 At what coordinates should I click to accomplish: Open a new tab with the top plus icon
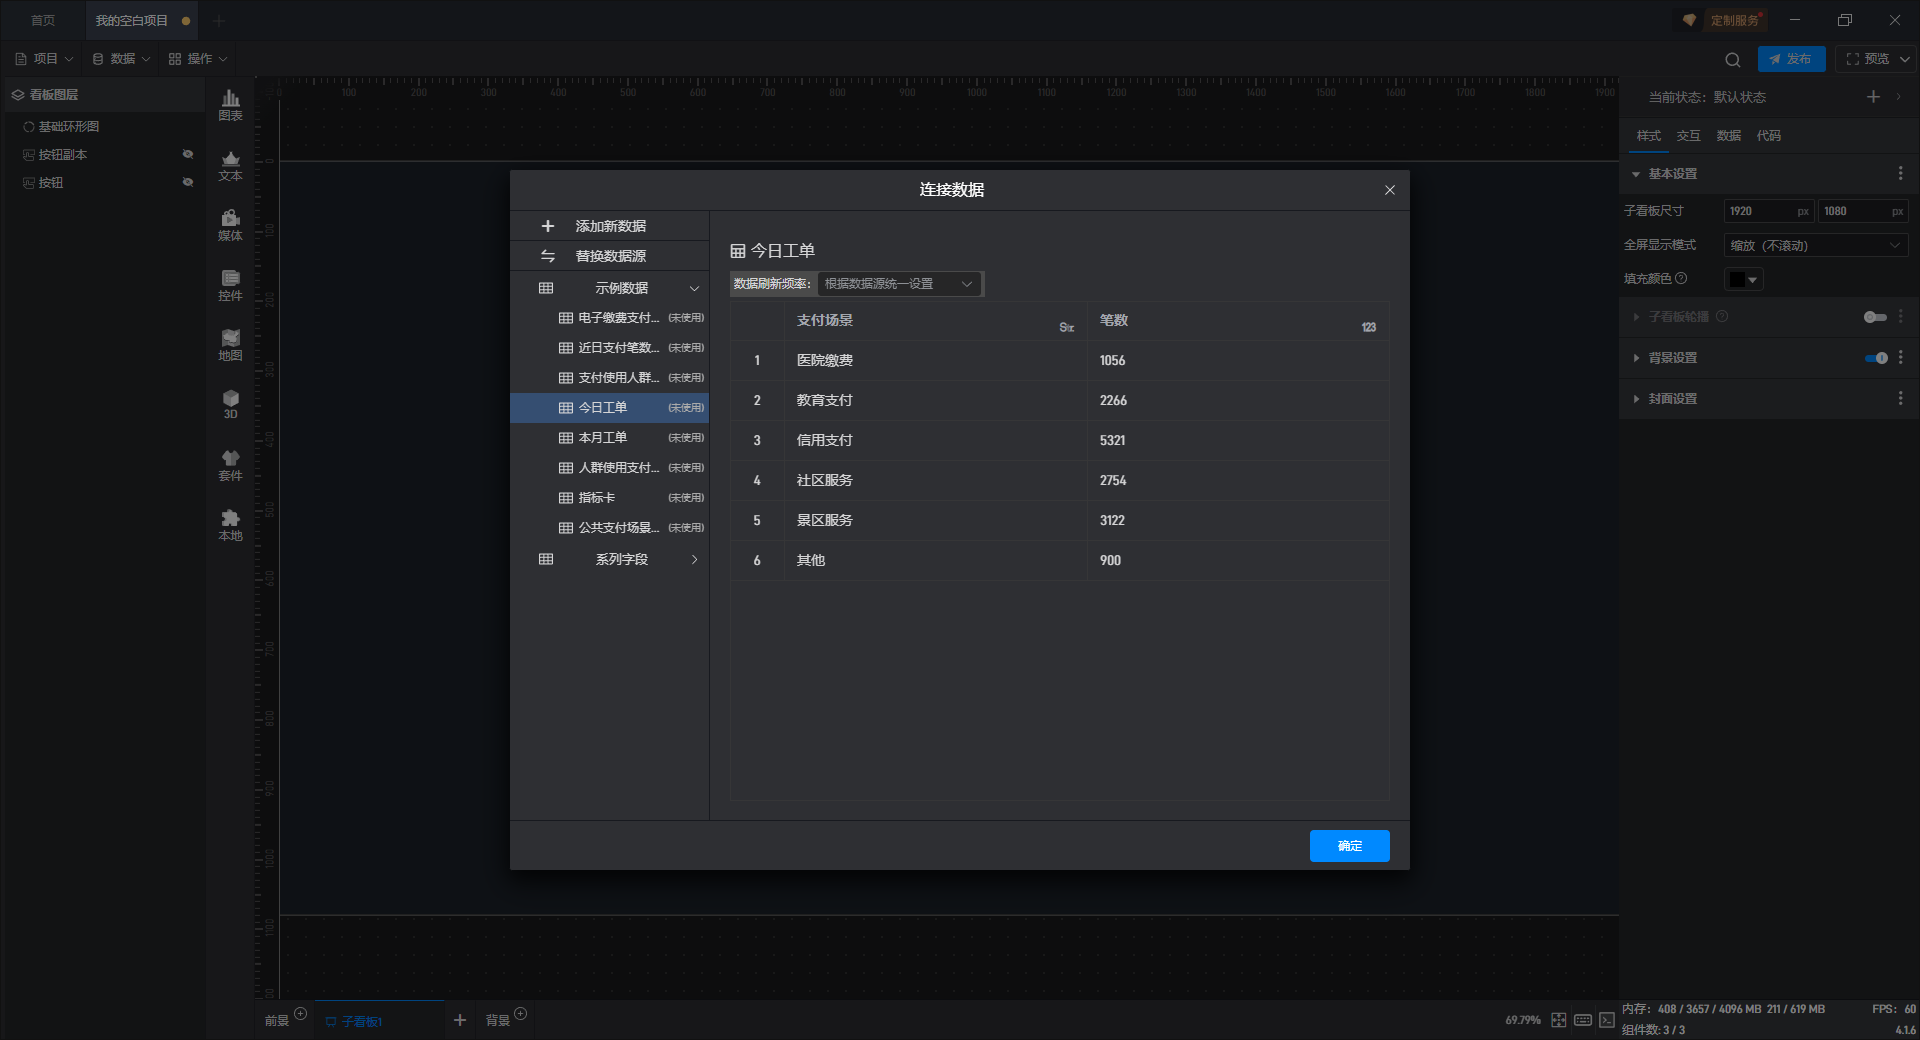click(219, 20)
